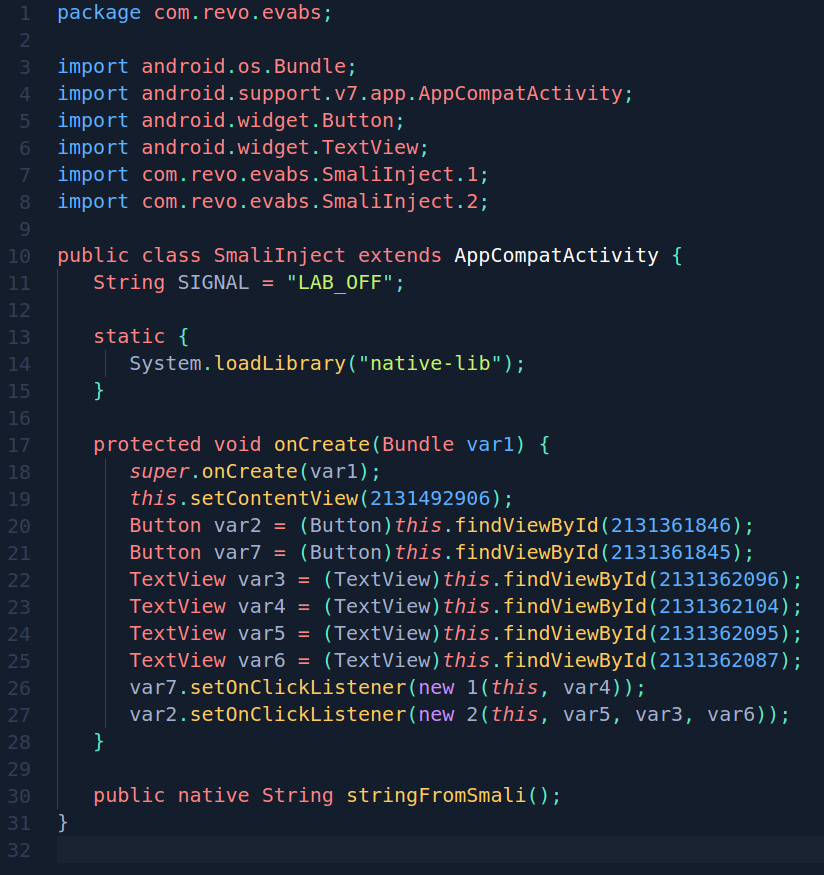
Task: Click the "native-lib" string literal
Action: pos(434,363)
